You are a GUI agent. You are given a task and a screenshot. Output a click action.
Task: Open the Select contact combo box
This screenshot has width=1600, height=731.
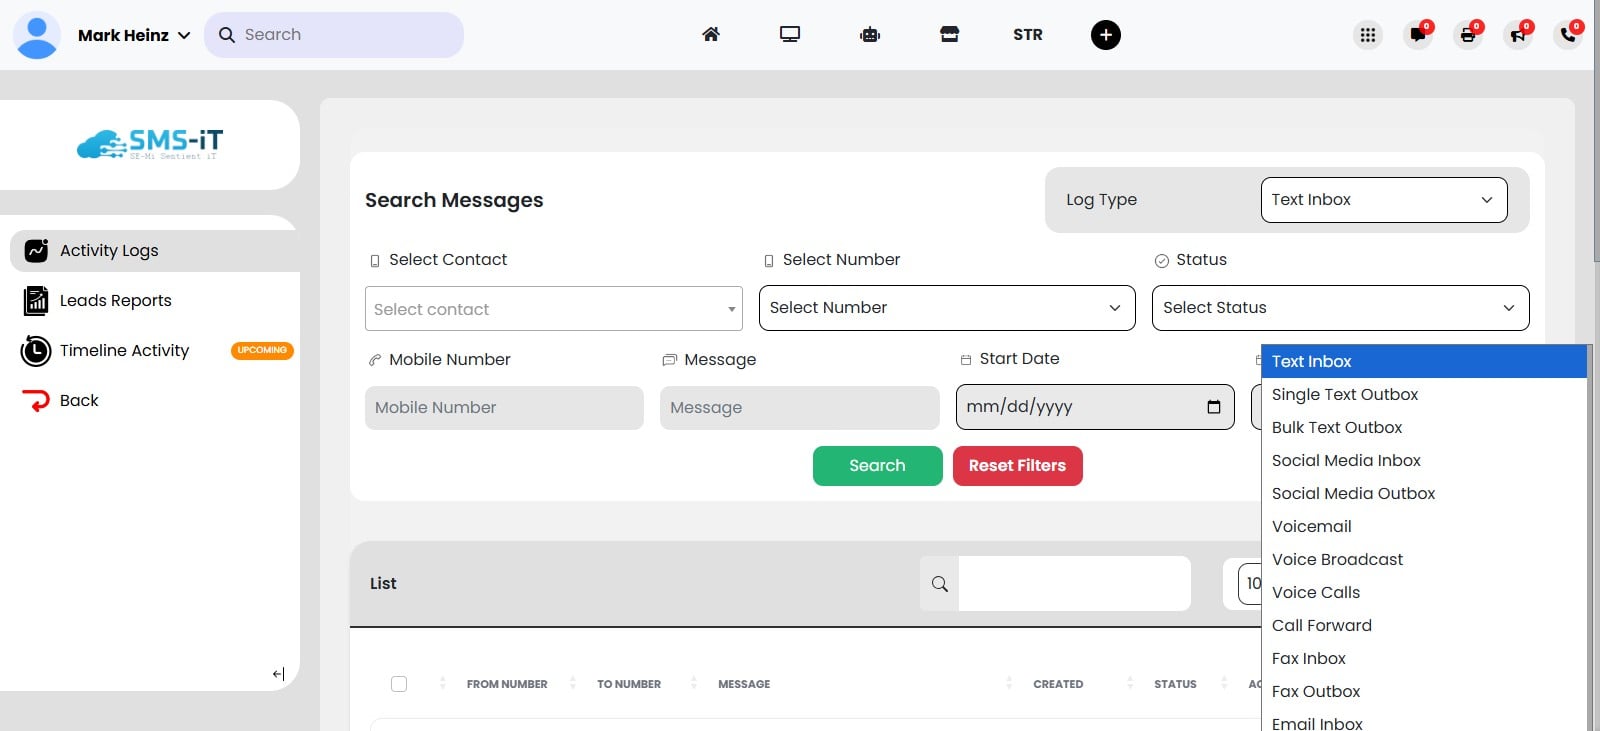554,309
